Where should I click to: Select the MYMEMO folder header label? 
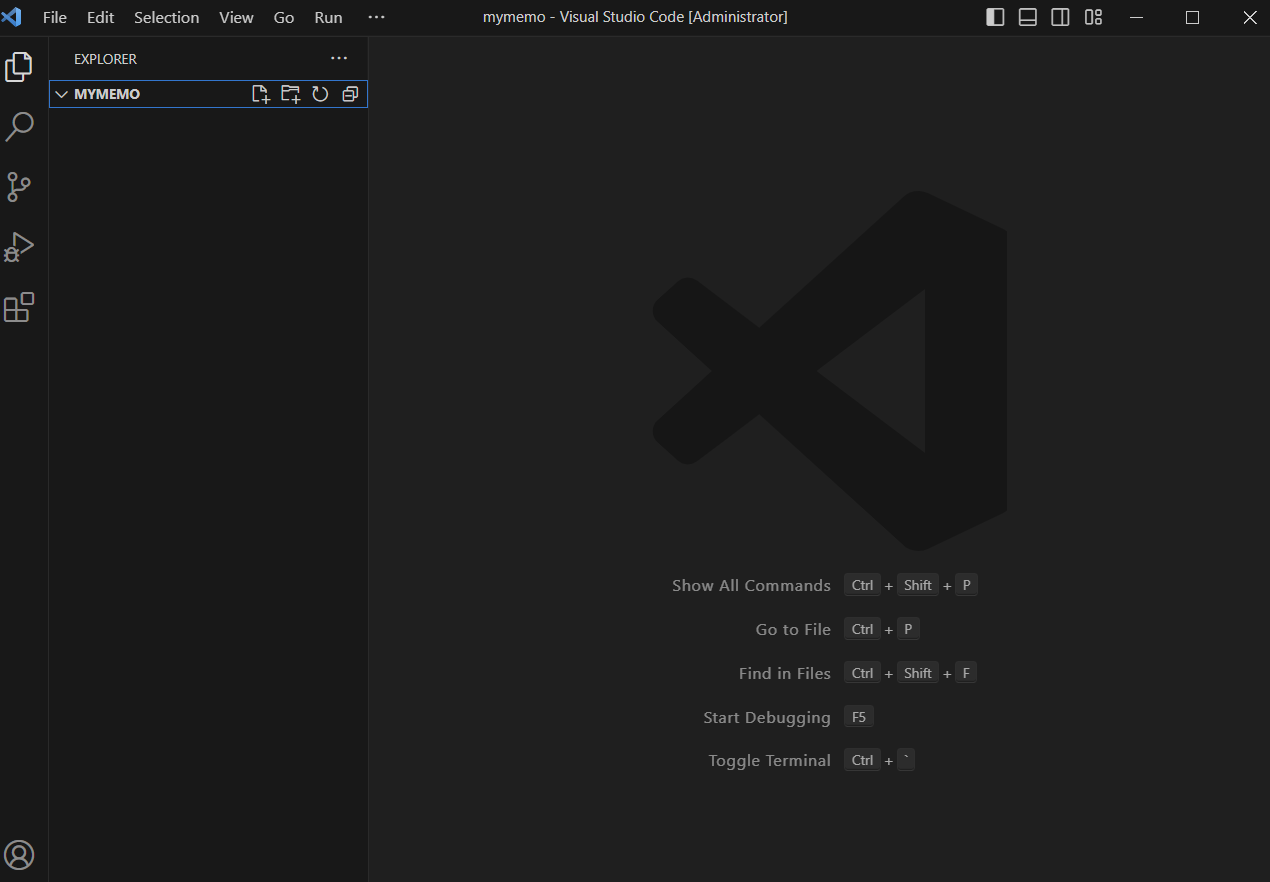pos(107,94)
